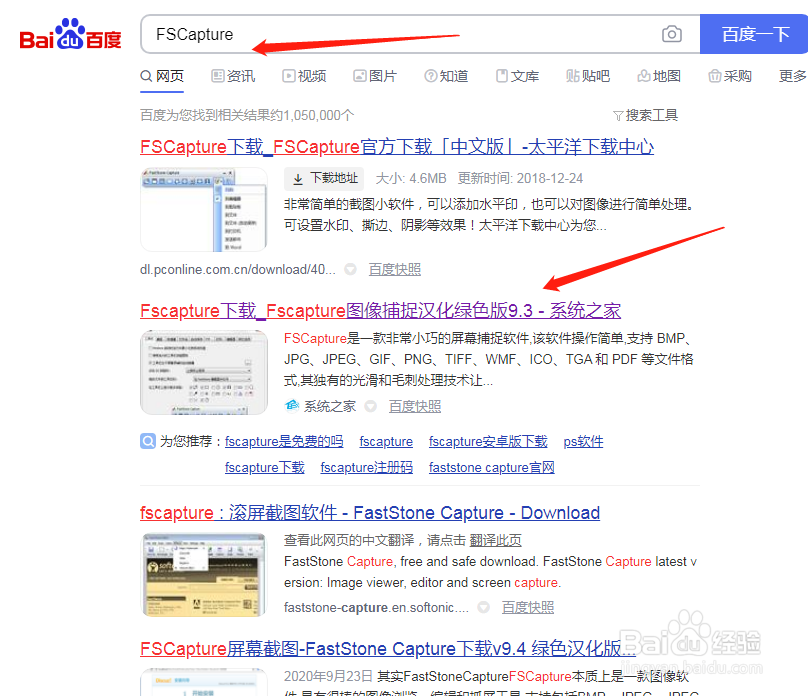The width and height of the screenshot is (808, 696).
Task: Click the 系统之家 source name
Action: tap(330, 406)
